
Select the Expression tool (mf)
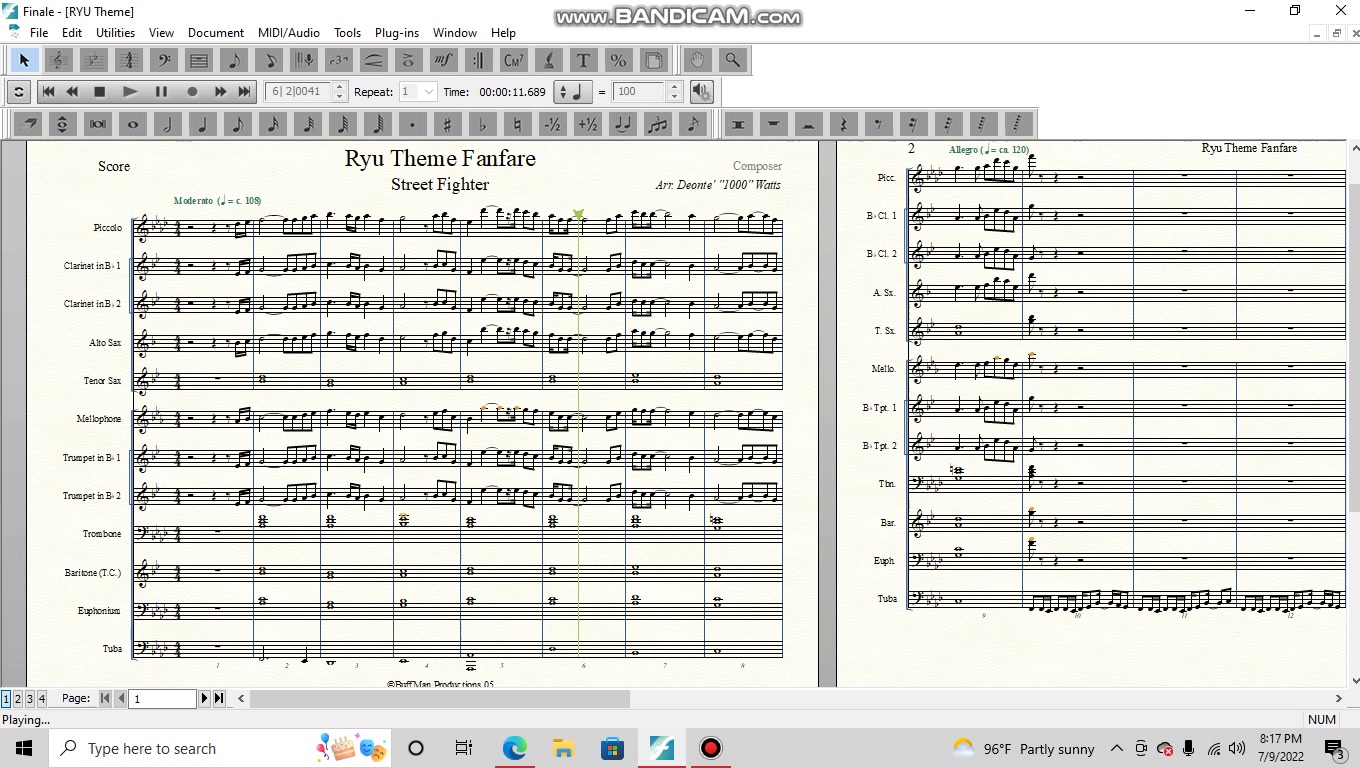point(444,61)
